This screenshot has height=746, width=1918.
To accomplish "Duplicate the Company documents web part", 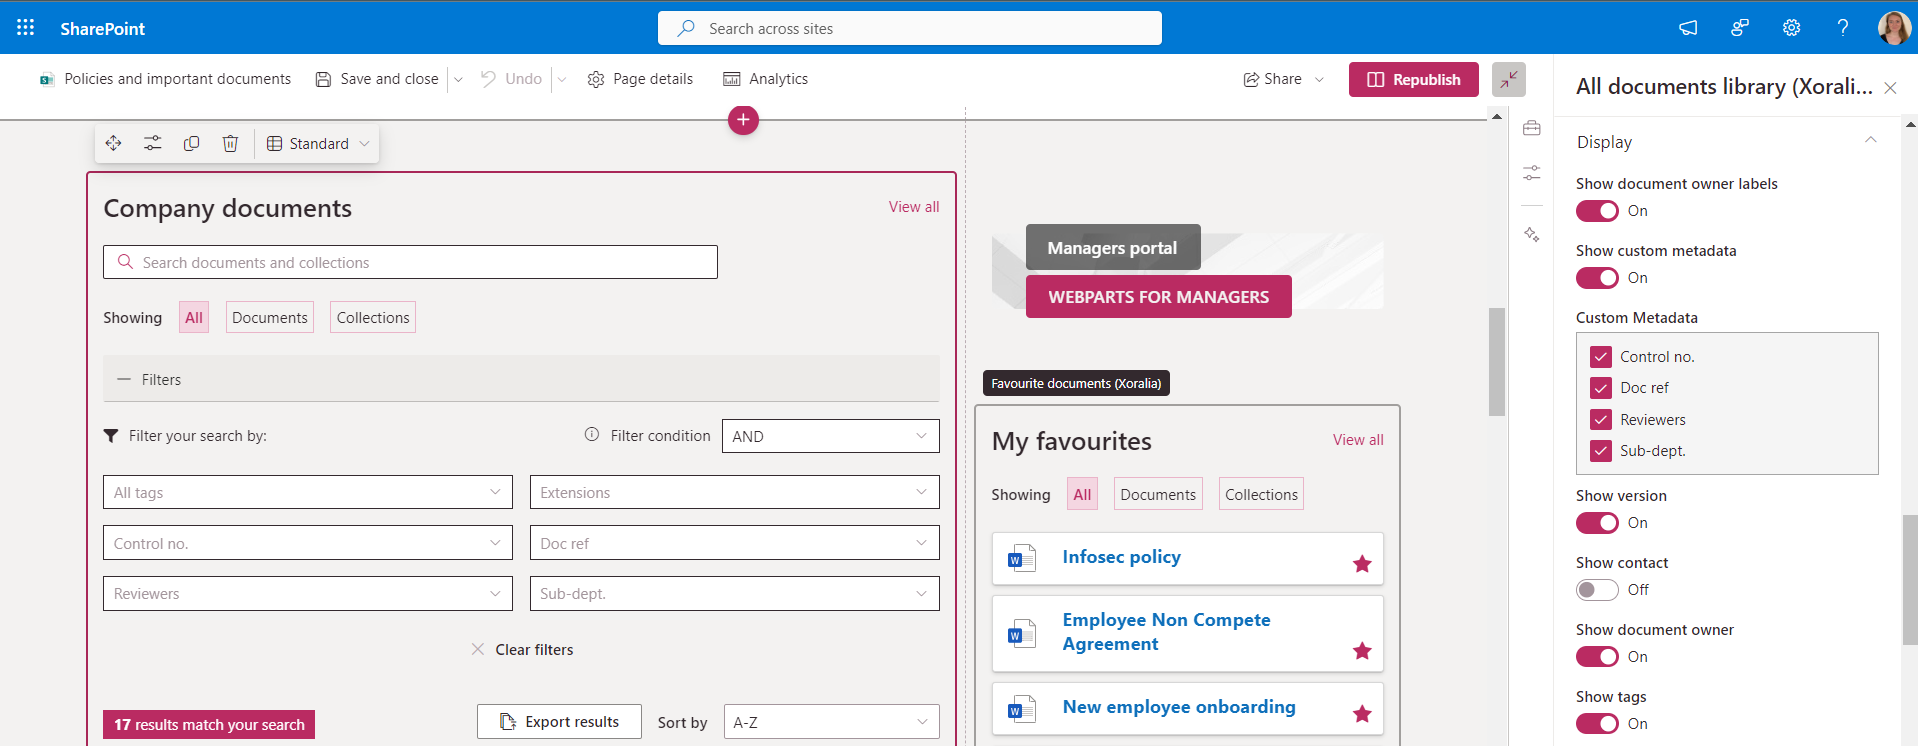I will [191, 143].
